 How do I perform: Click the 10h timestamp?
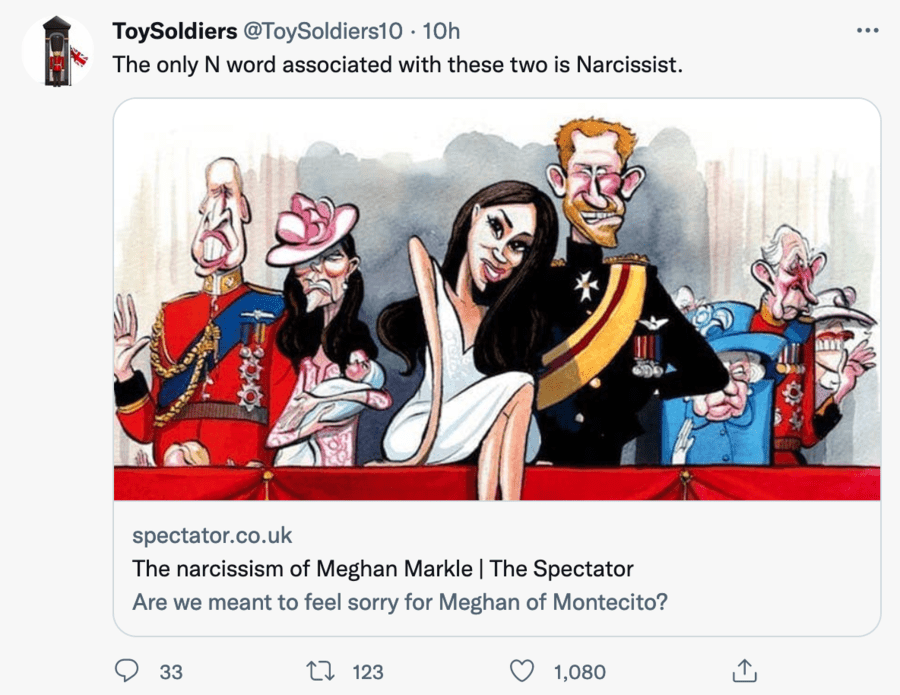click(441, 31)
